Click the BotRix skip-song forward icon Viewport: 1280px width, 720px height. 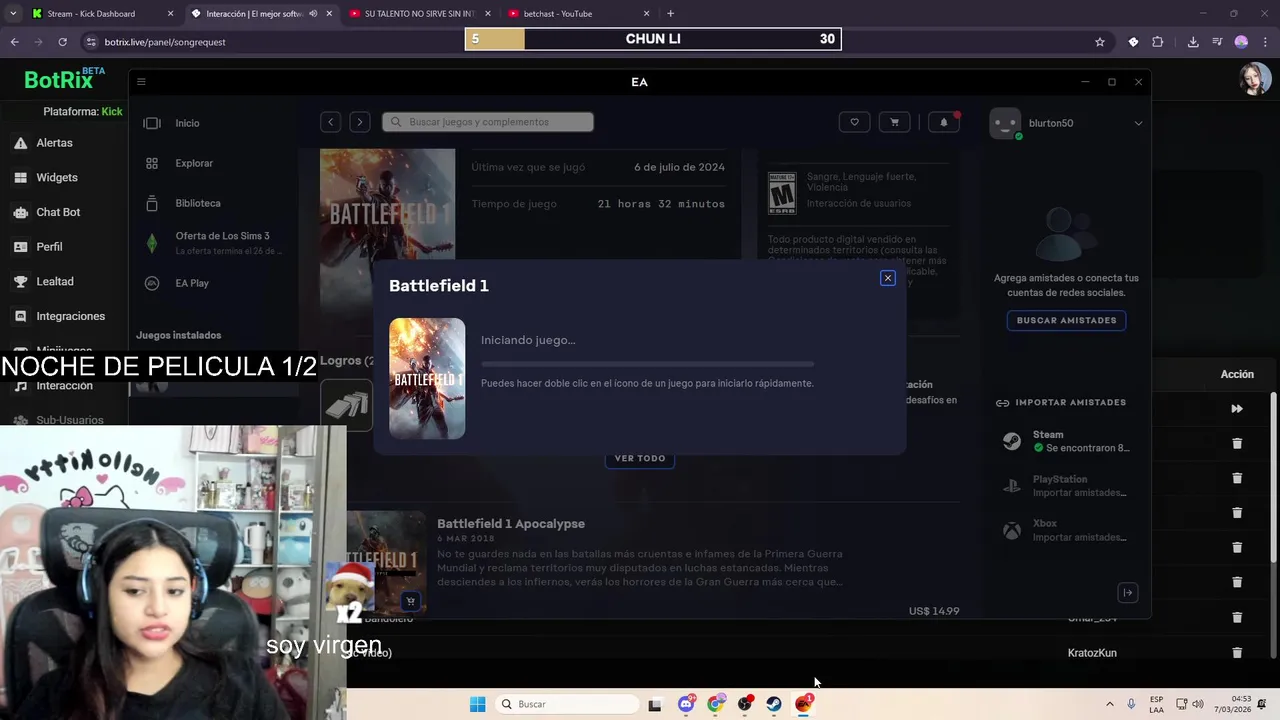point(1237,409)
